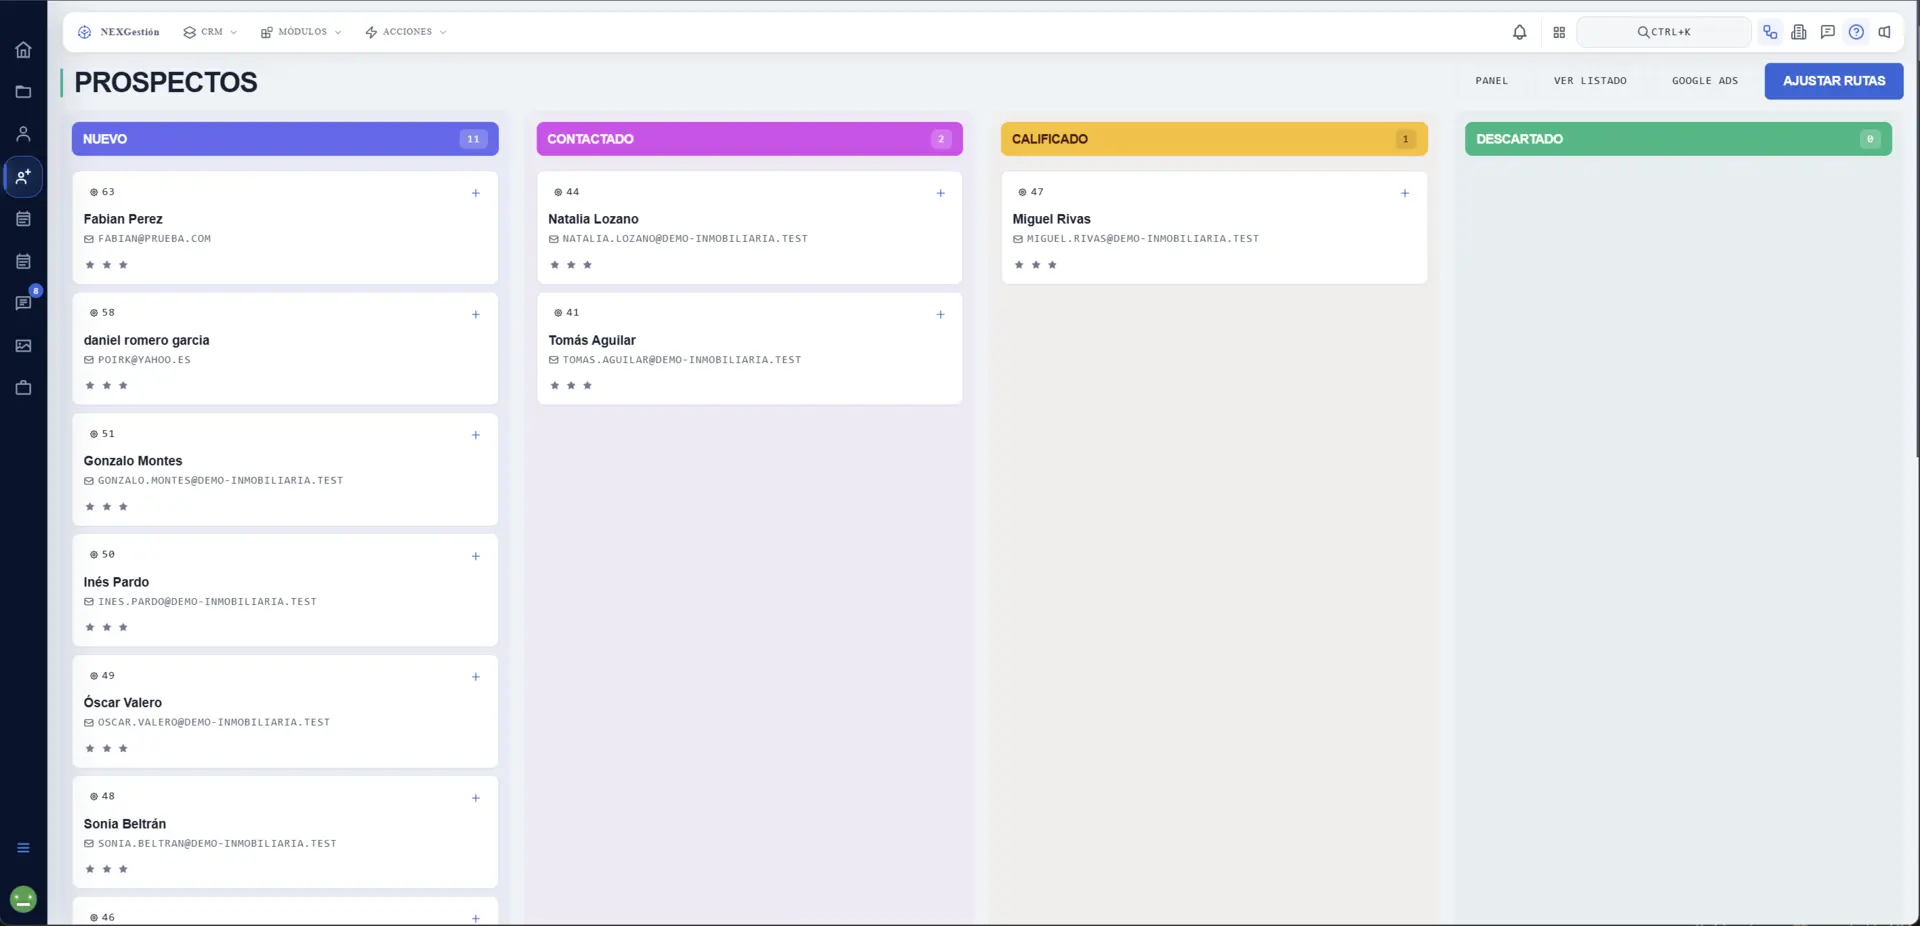Click the NEXGestión logo
This screenshot has height=926, width=1920.
coord(118,32)
